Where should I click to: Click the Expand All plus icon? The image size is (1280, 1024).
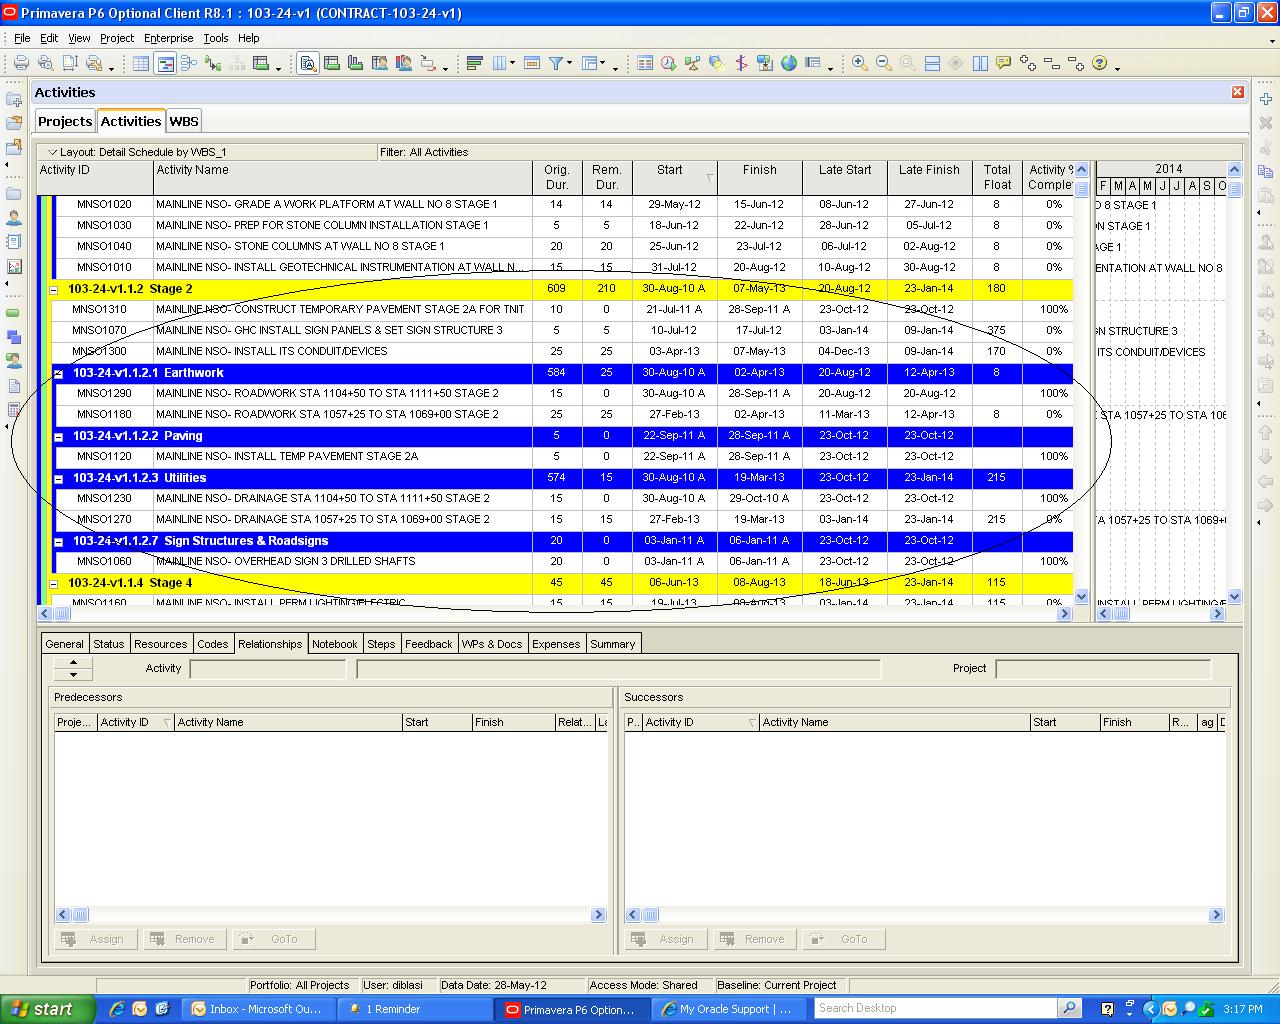[x=1028, y=63]
